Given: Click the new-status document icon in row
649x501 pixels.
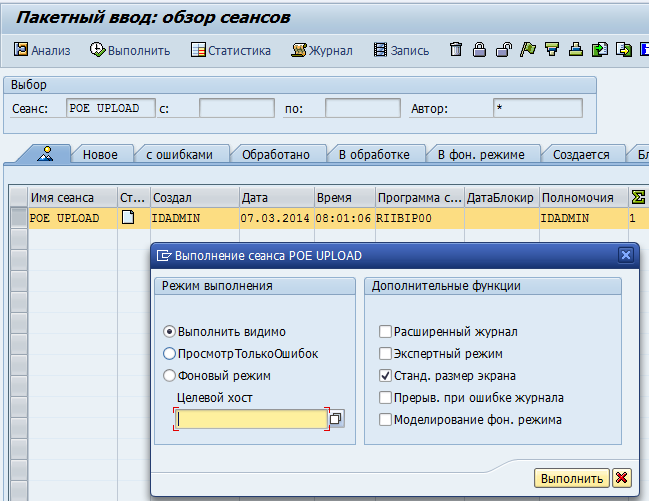Looking at the screenshot, I should tap(128, 217).
